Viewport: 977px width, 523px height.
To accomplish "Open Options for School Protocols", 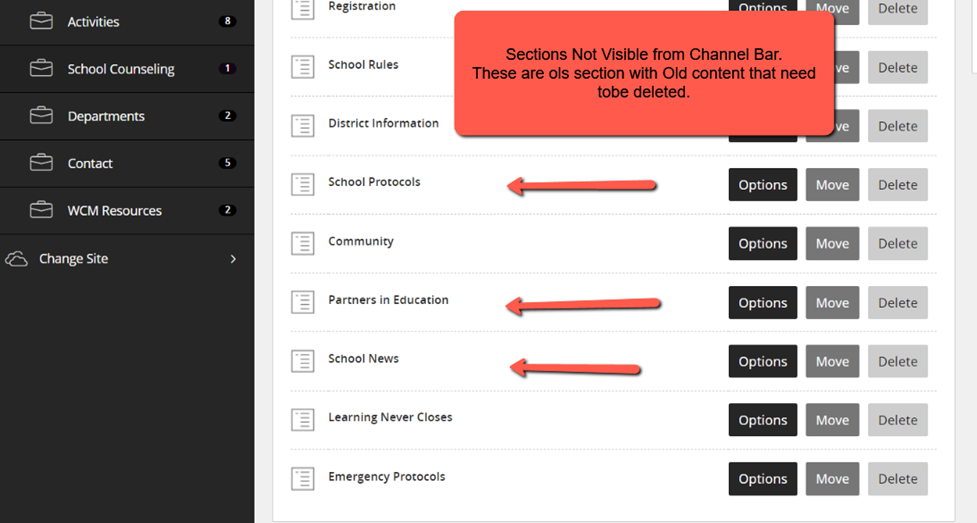I will click(x=763, y=185).
